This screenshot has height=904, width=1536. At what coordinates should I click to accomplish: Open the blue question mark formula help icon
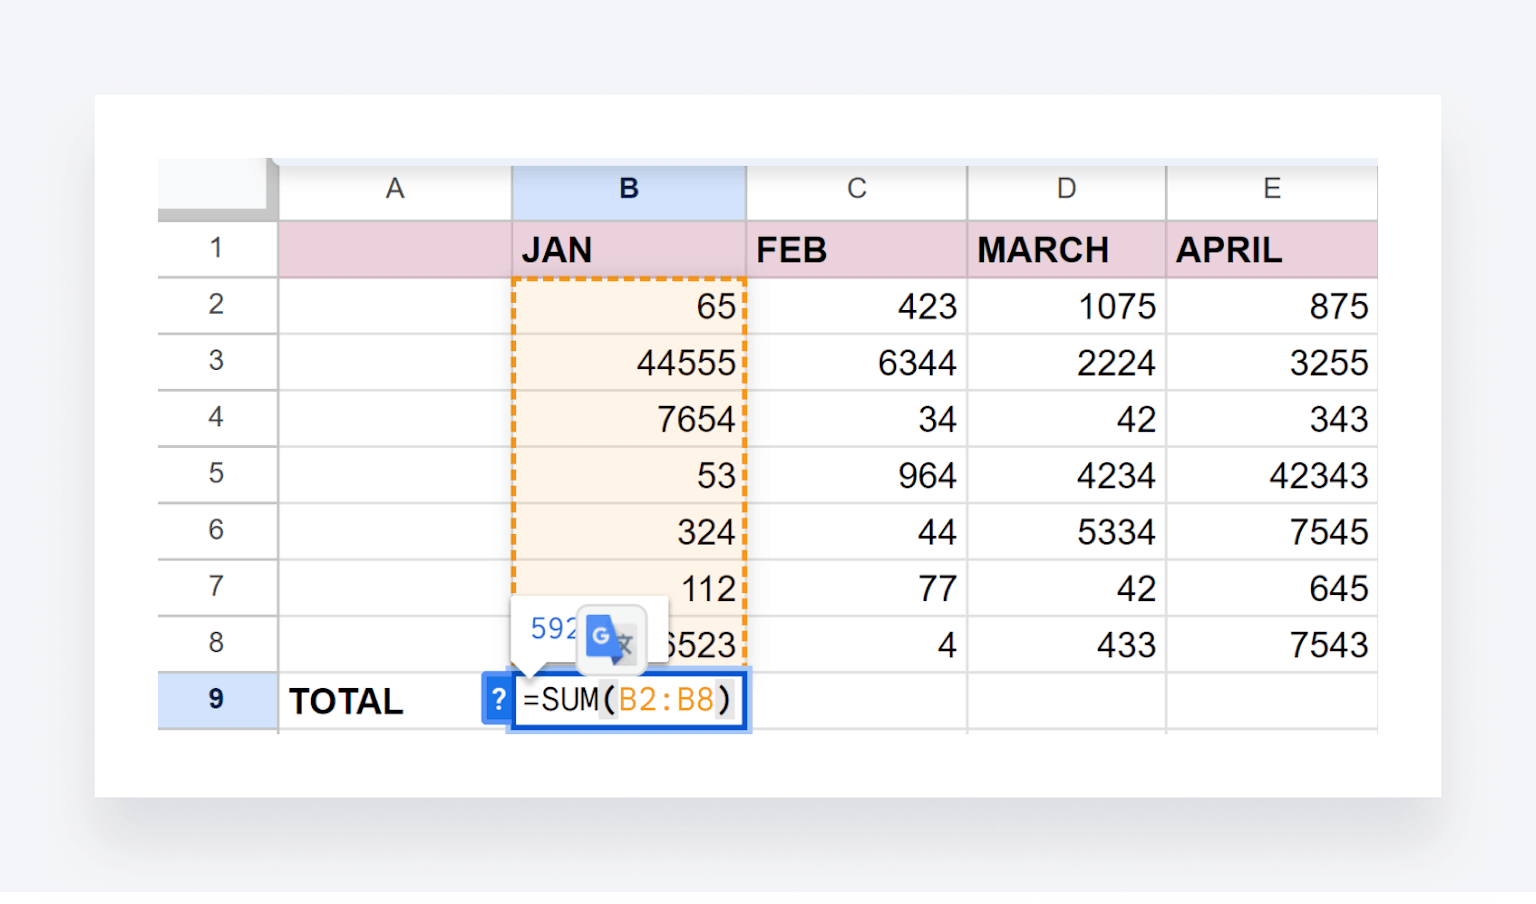(x=497, y=700)
